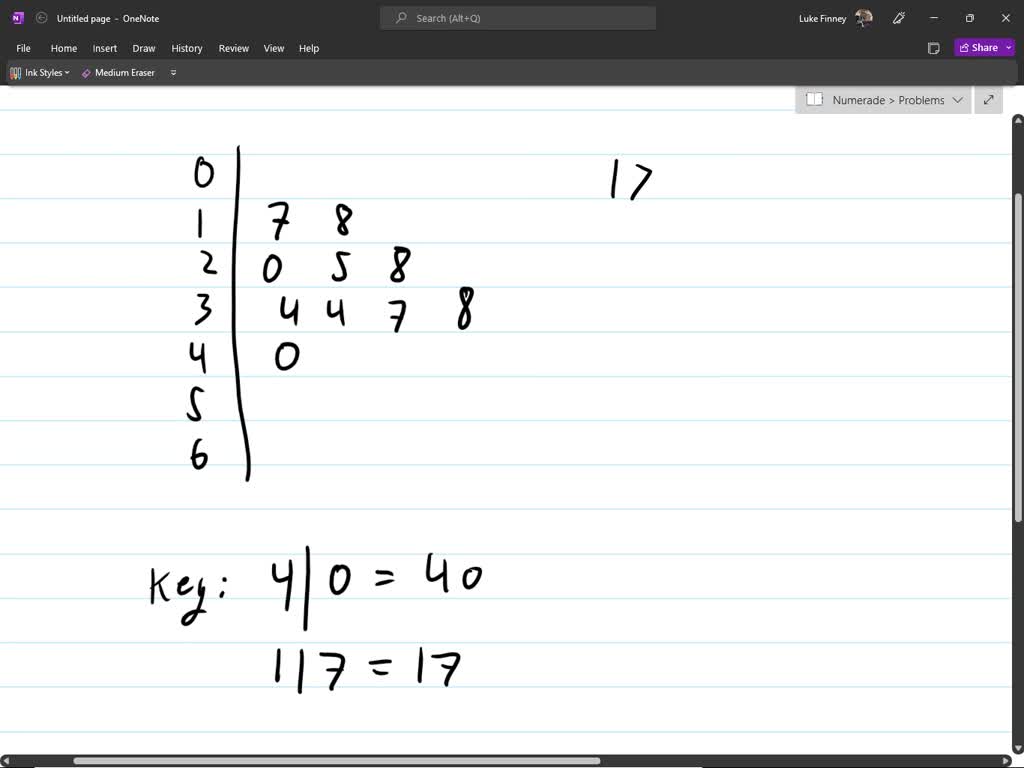The height and width of the screenshot is (768, 1024).
Task: Open the Draw tab
Action: click(144, 48)
